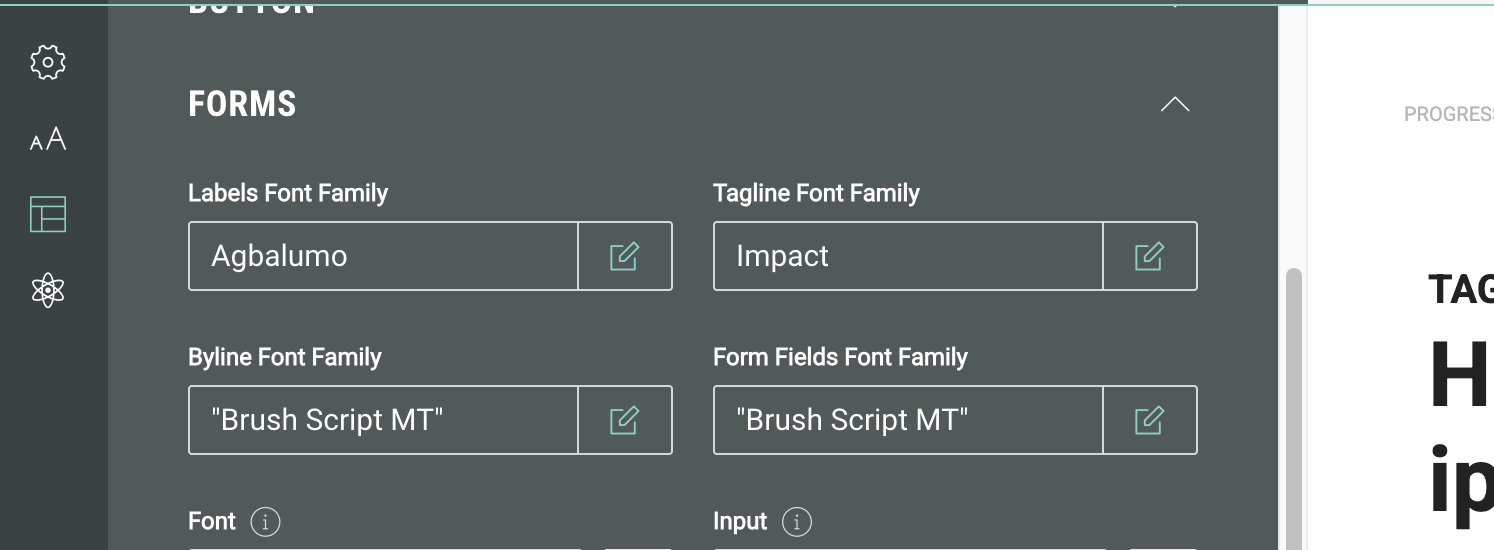Screen dimensions: 1494x550
Task: Click edit icon for Byline Font Family
Action: click(x=625, y=420)
